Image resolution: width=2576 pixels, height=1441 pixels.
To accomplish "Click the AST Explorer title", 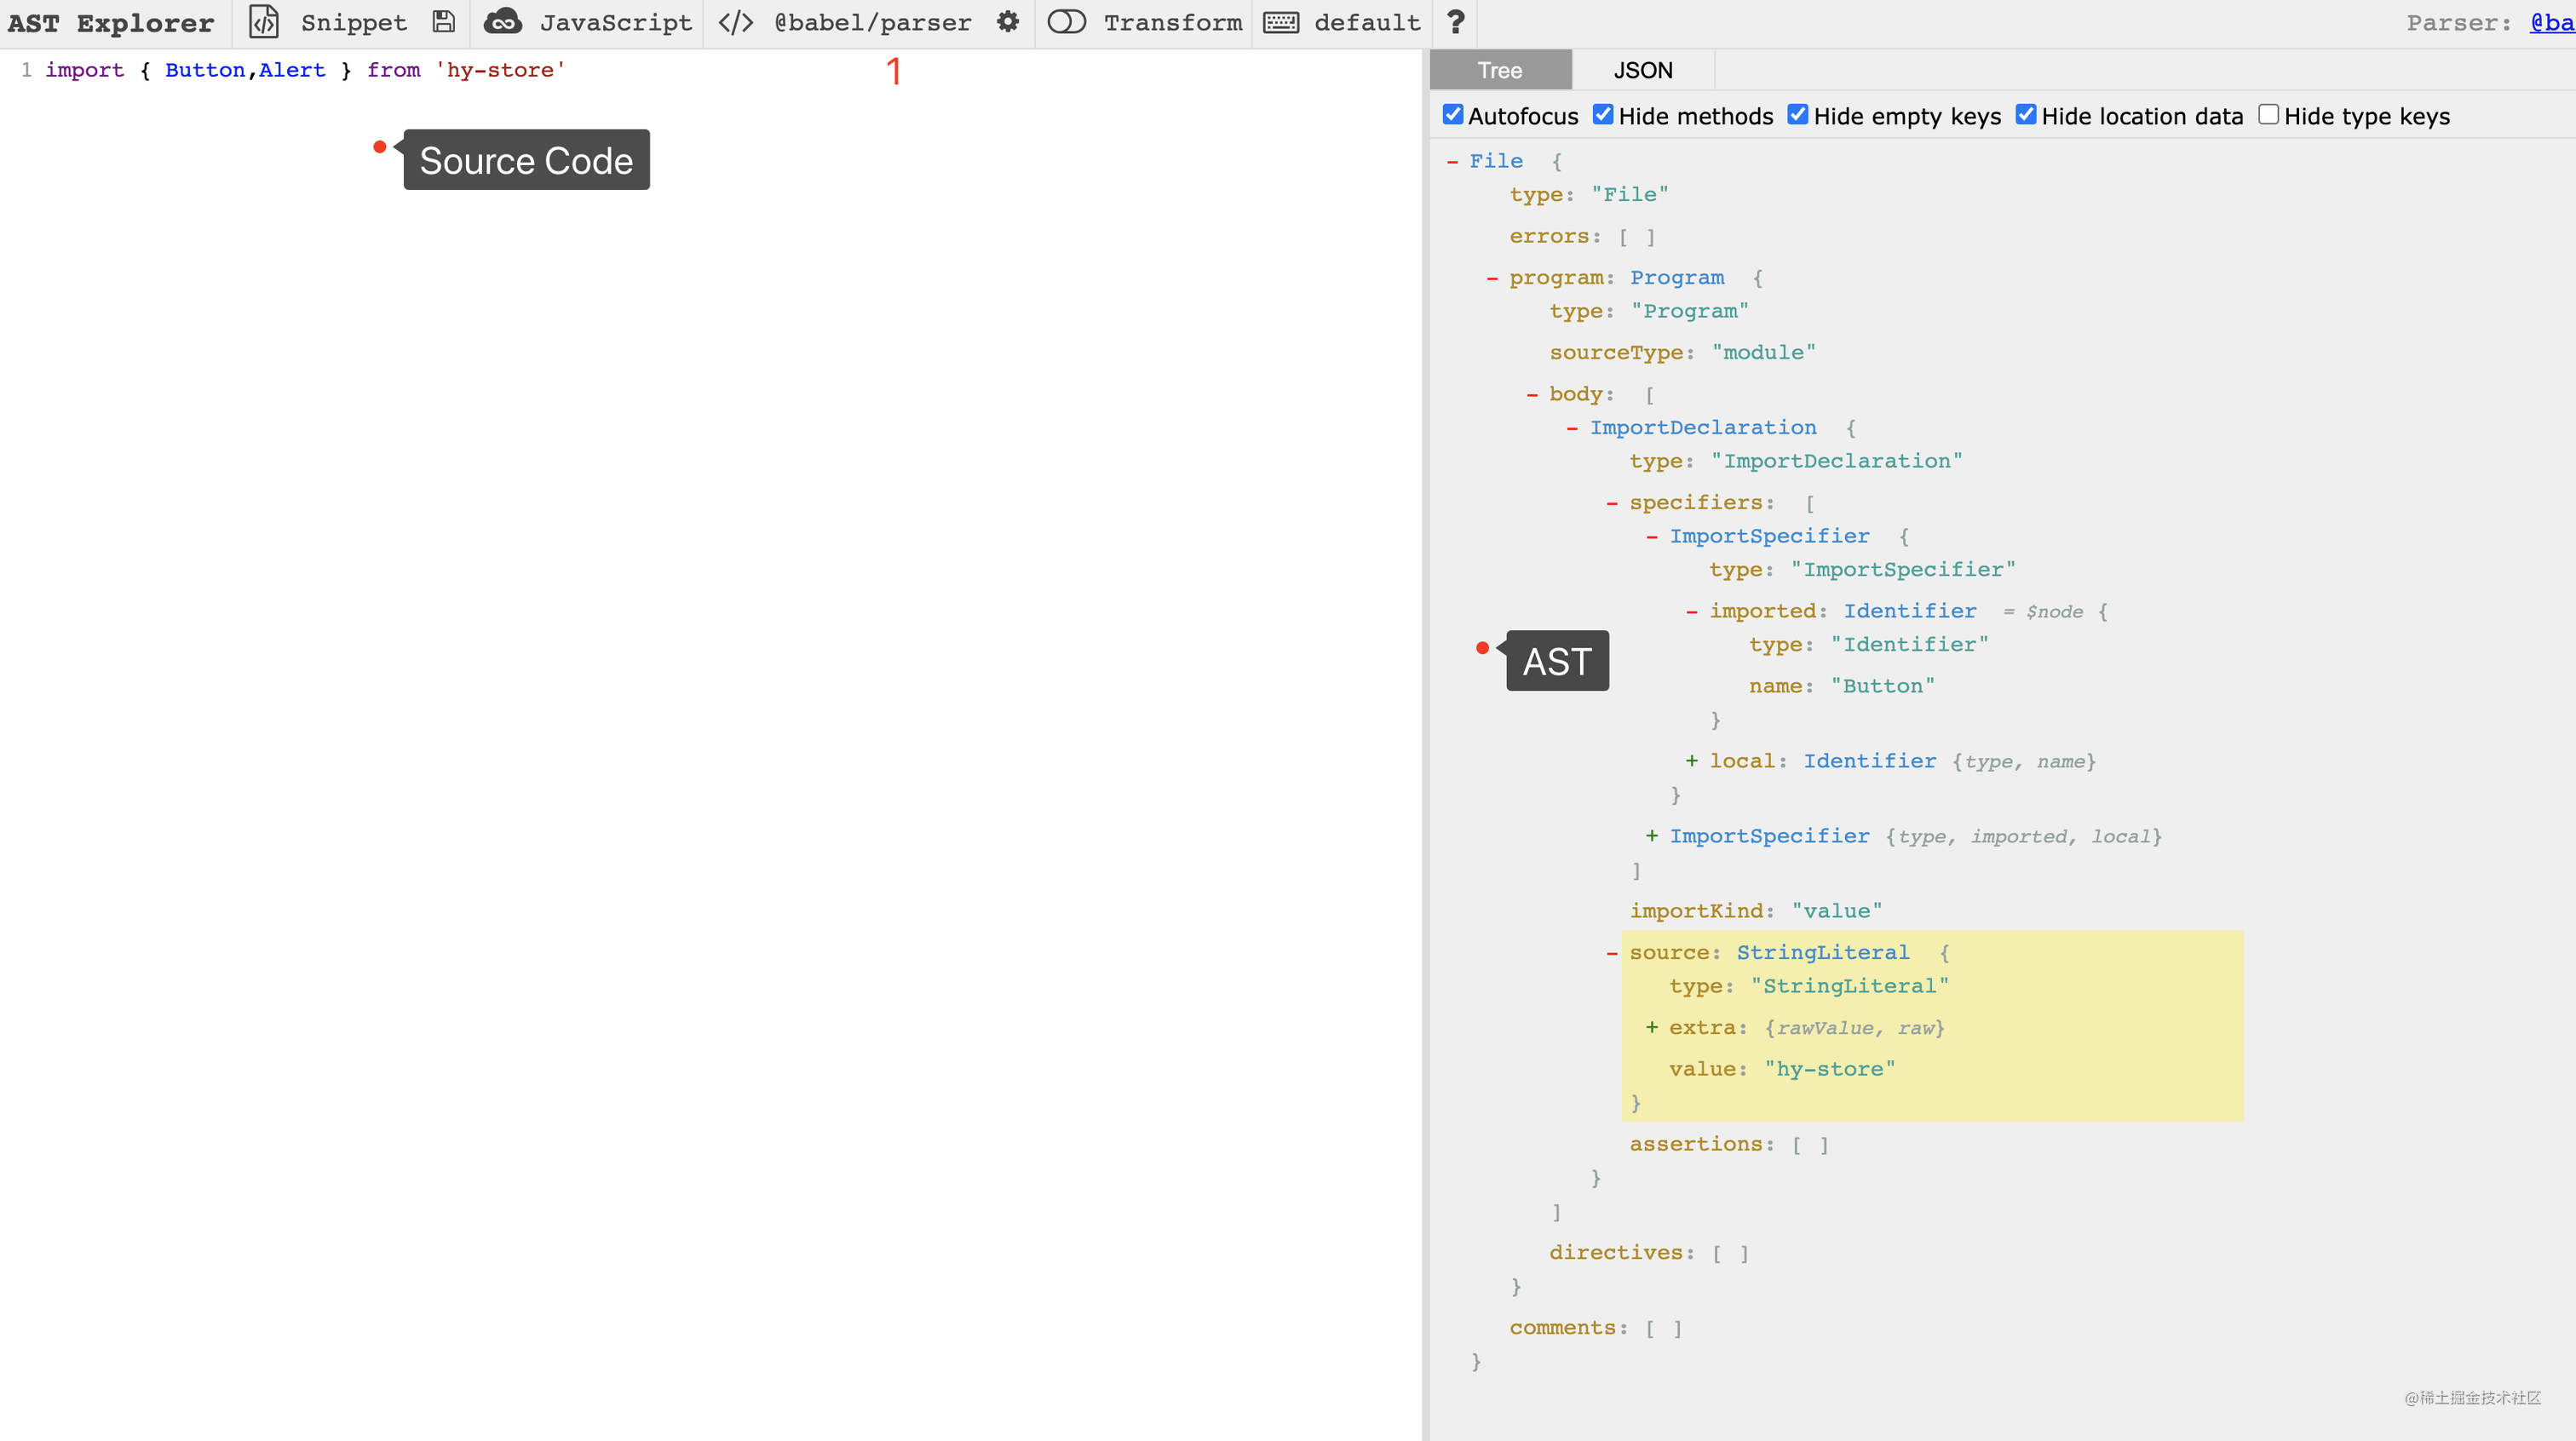I will pyautogui.click(x=111, y=22).
